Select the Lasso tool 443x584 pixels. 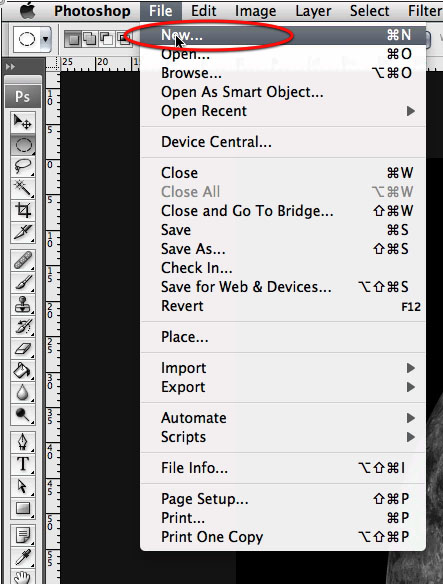point(23,166)
